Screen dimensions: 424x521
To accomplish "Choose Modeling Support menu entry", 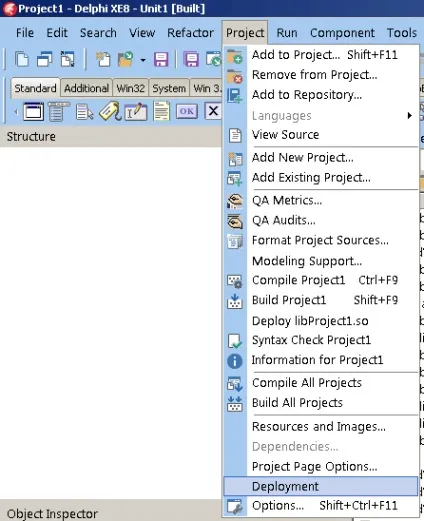I will (x=321, y=261).
